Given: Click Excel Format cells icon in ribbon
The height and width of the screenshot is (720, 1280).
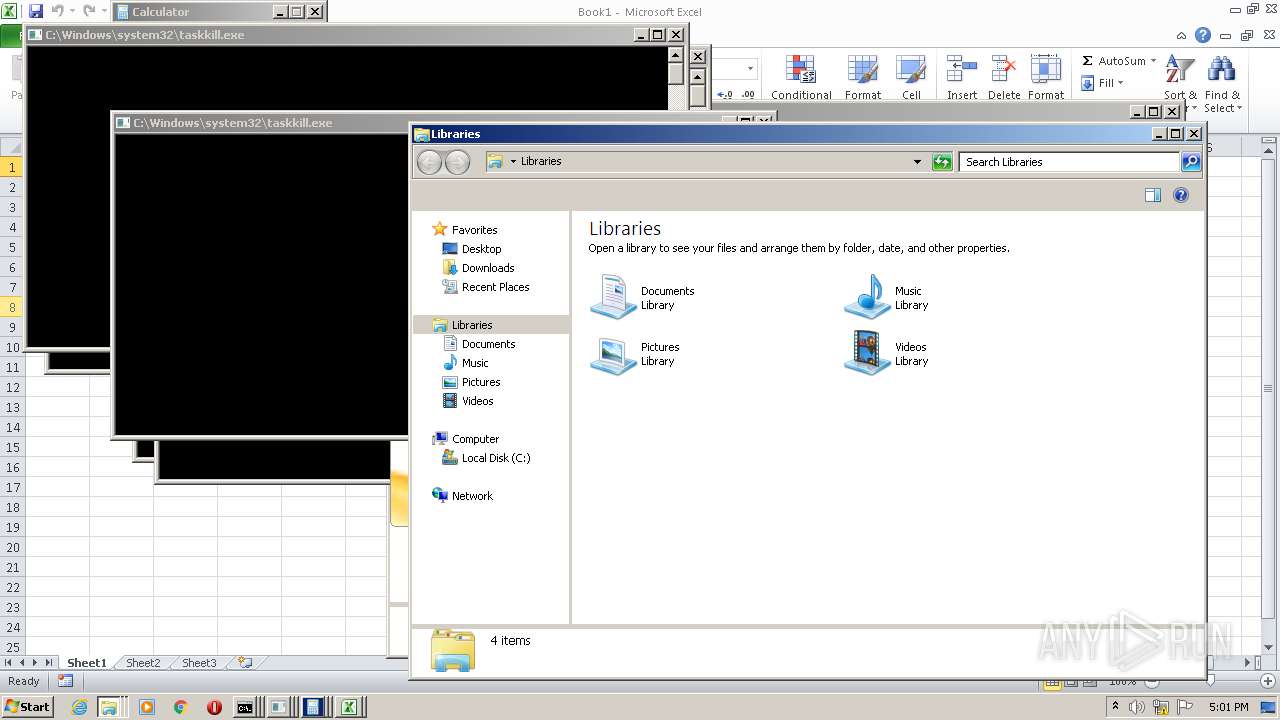Looking at the screenshot, I should [1046, 70].
